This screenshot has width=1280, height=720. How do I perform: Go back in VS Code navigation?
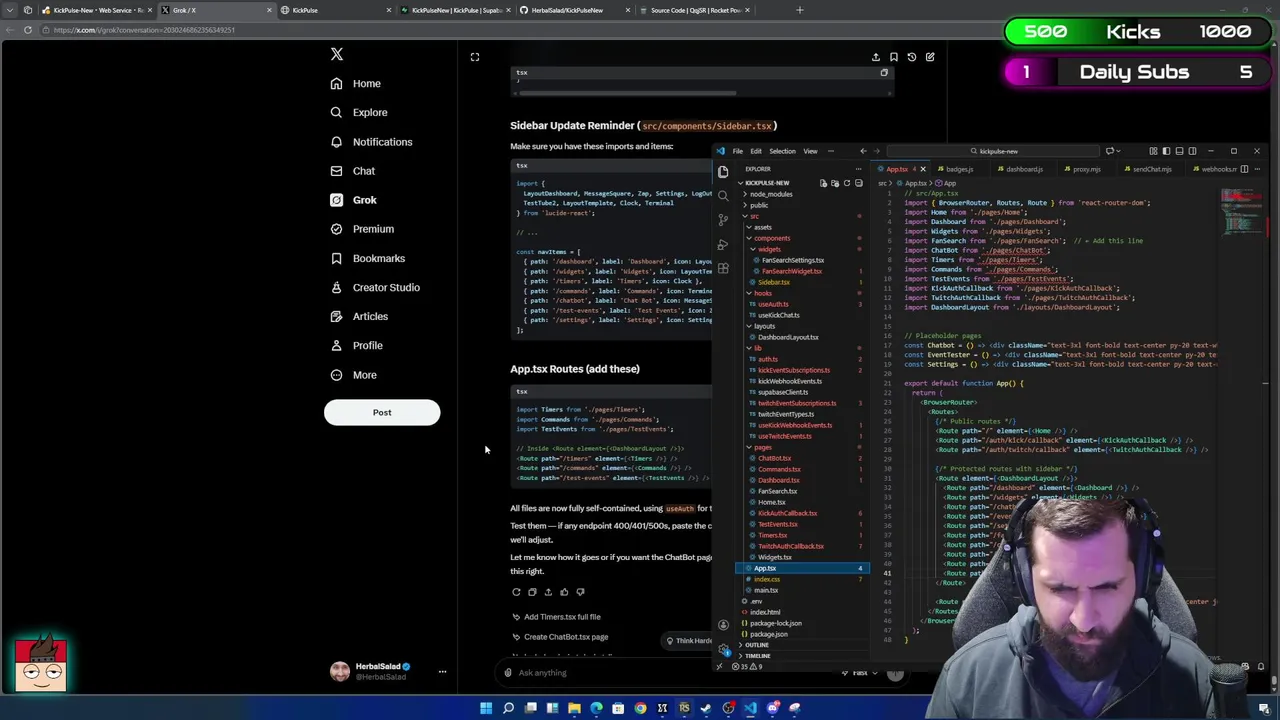pos(863,151)
